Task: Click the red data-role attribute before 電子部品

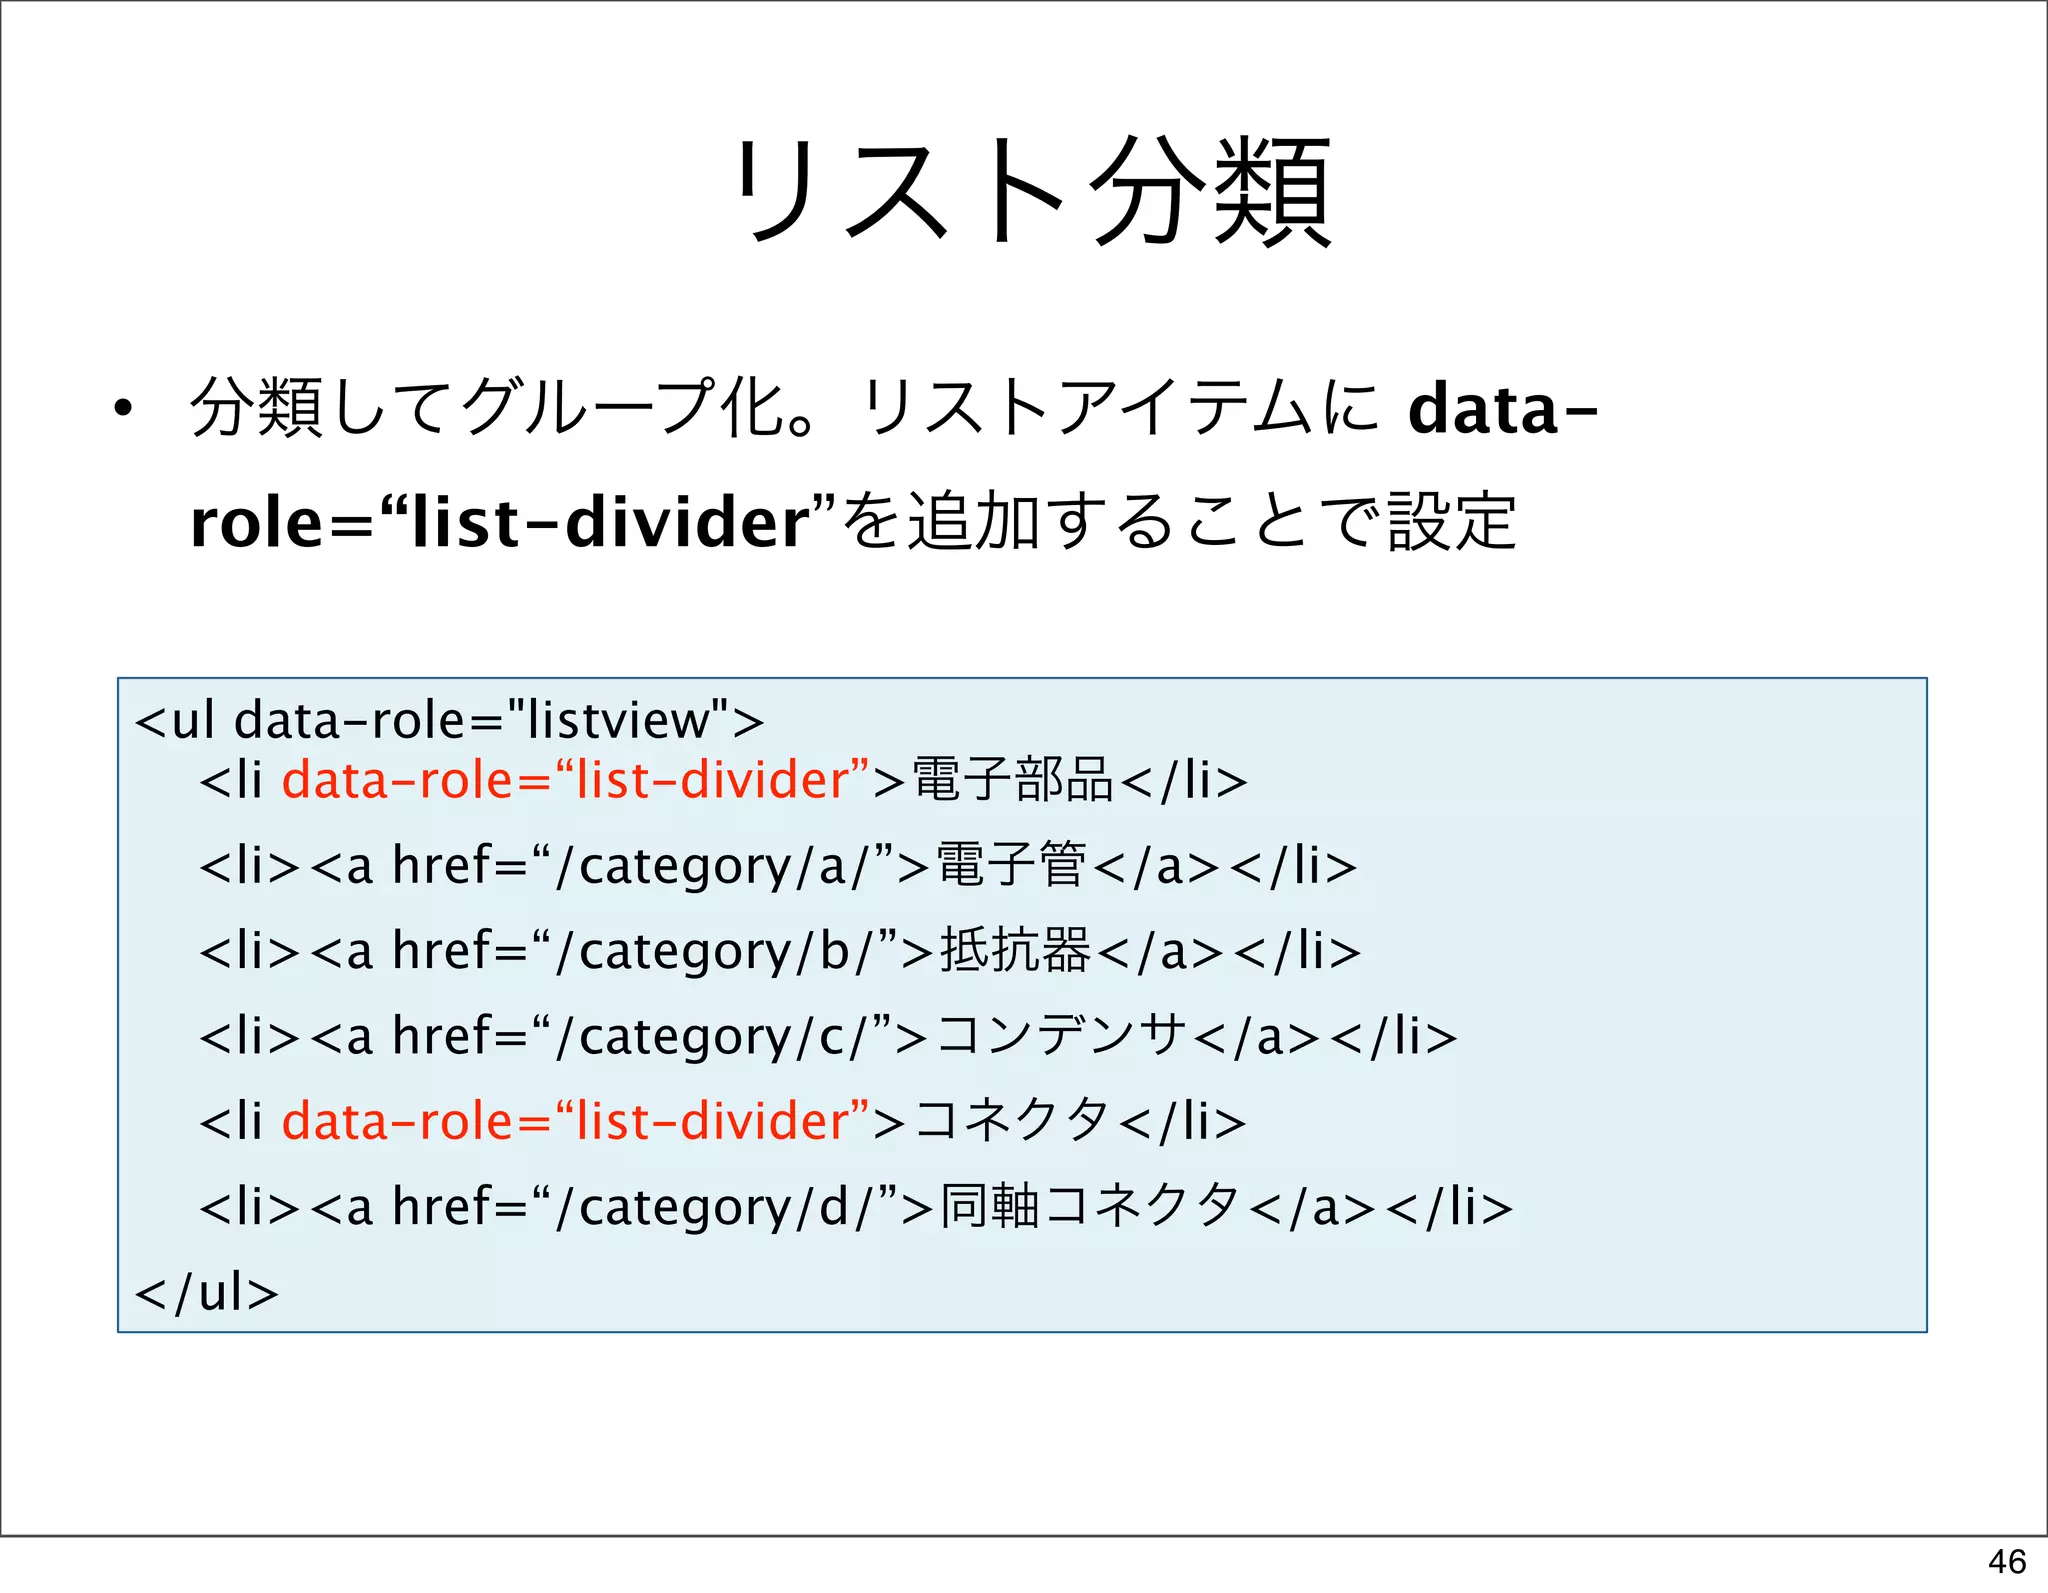Action: pyautogui.click(x=576, y=780)
